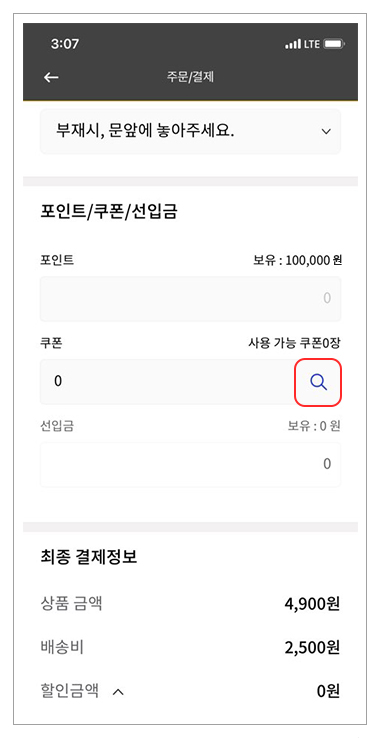
Task: Tap the 포인트/쿠폰/선입금 section heading
Action: [x=109, y=212]
